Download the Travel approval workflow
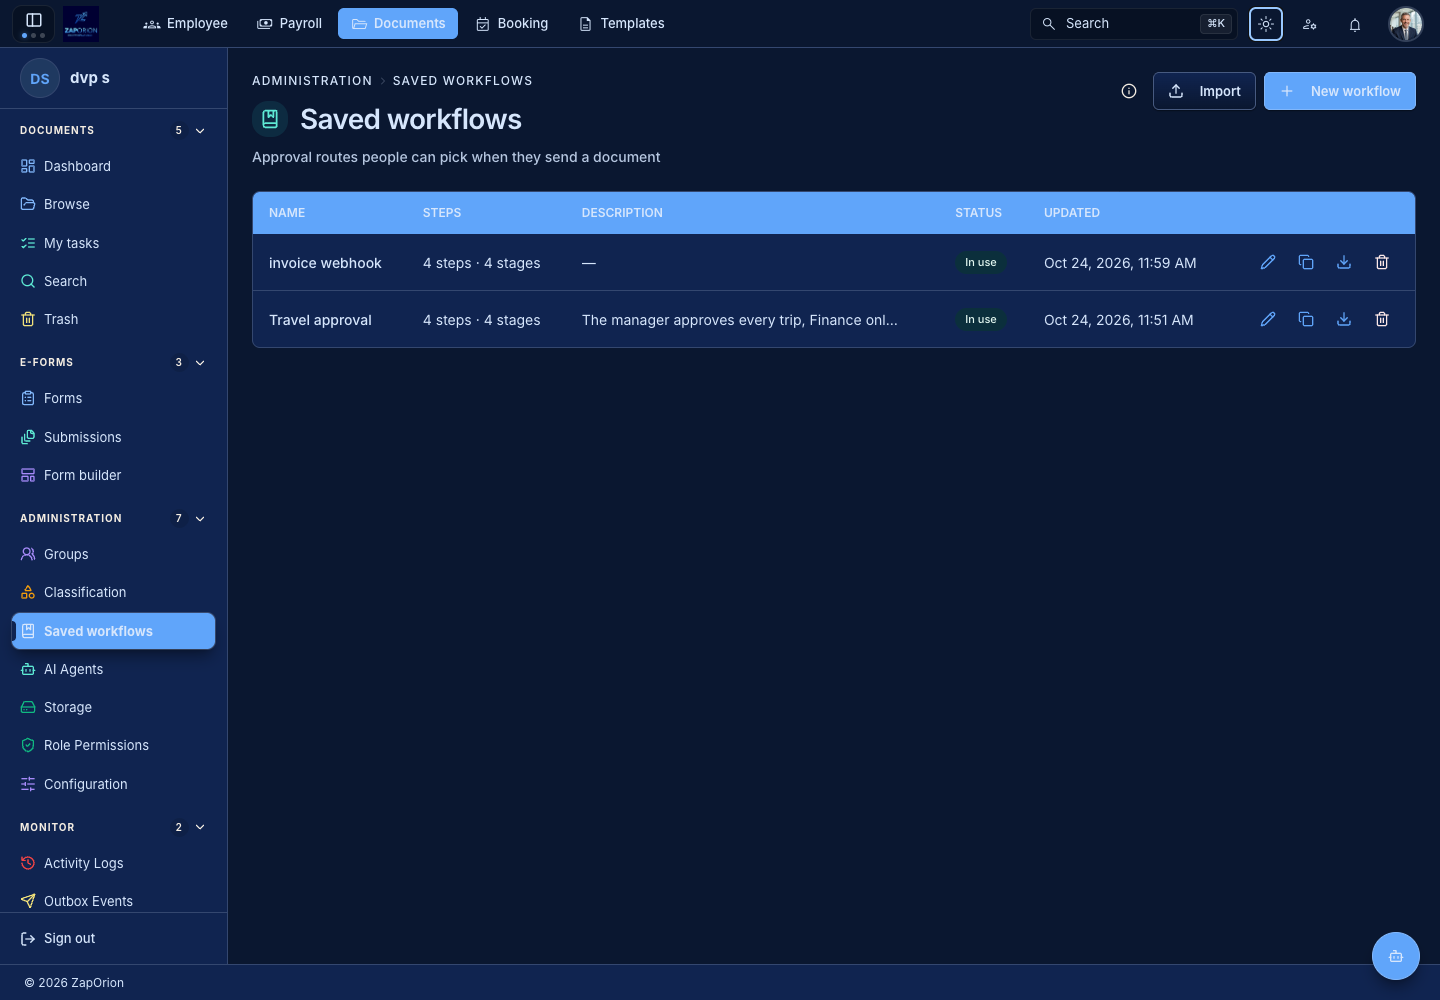Image resolution: width=1440 pixels, height=1000 pixels. click(x=1344, y=319)
